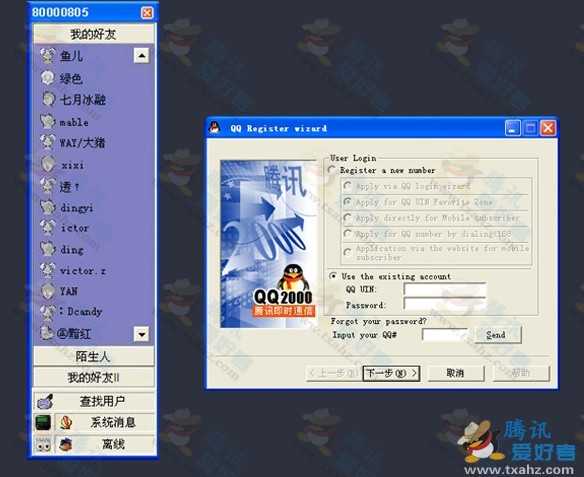Click the avatar icon beside ictor
Screen dimensions: 584x477
click(x=48, y=228)
